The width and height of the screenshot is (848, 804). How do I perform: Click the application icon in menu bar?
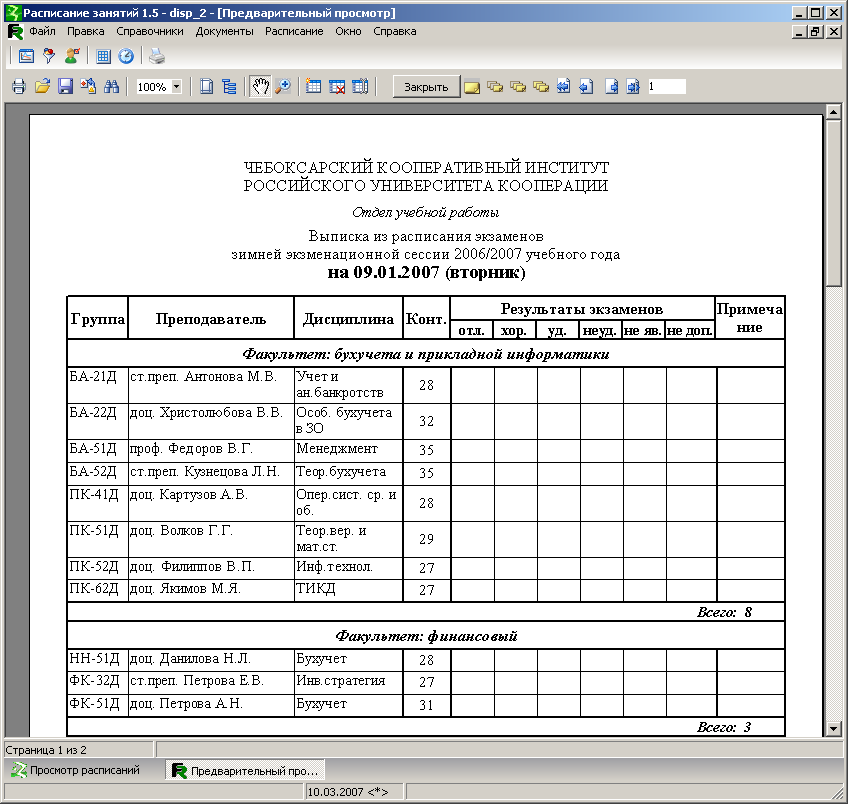pos(16,32)
